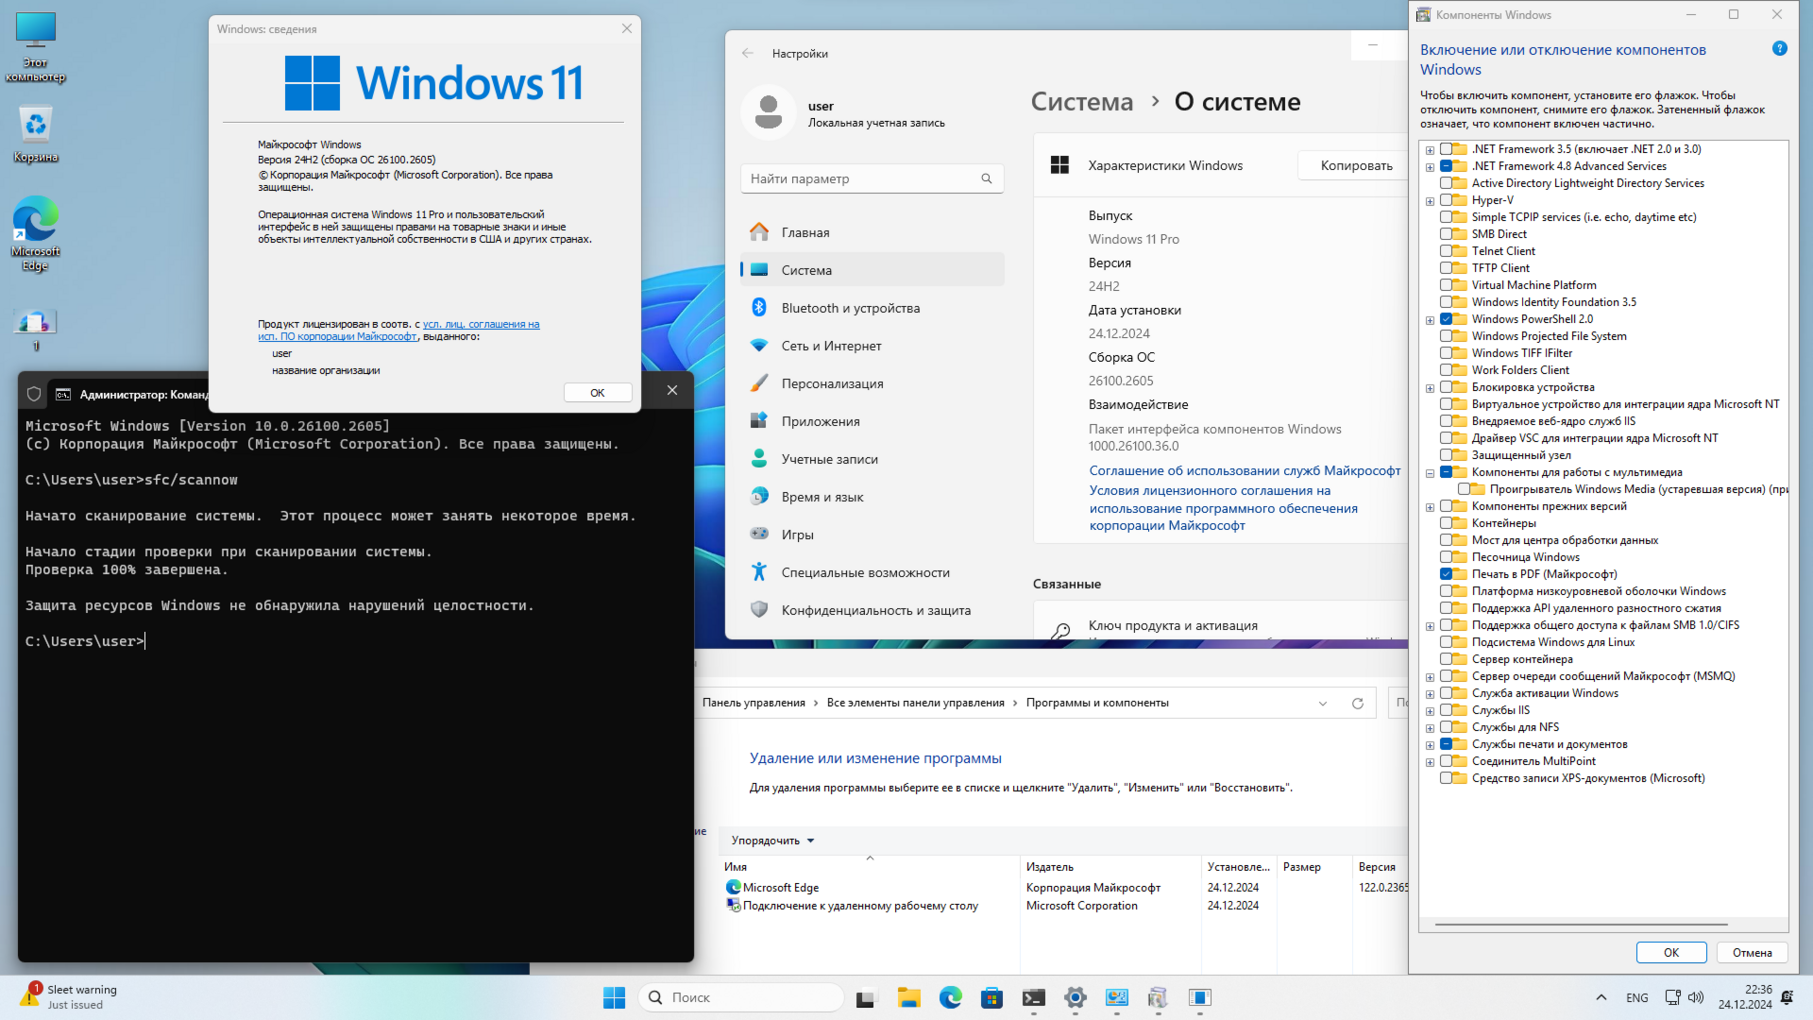Check Подсистема Windows для Linux

1446,642
